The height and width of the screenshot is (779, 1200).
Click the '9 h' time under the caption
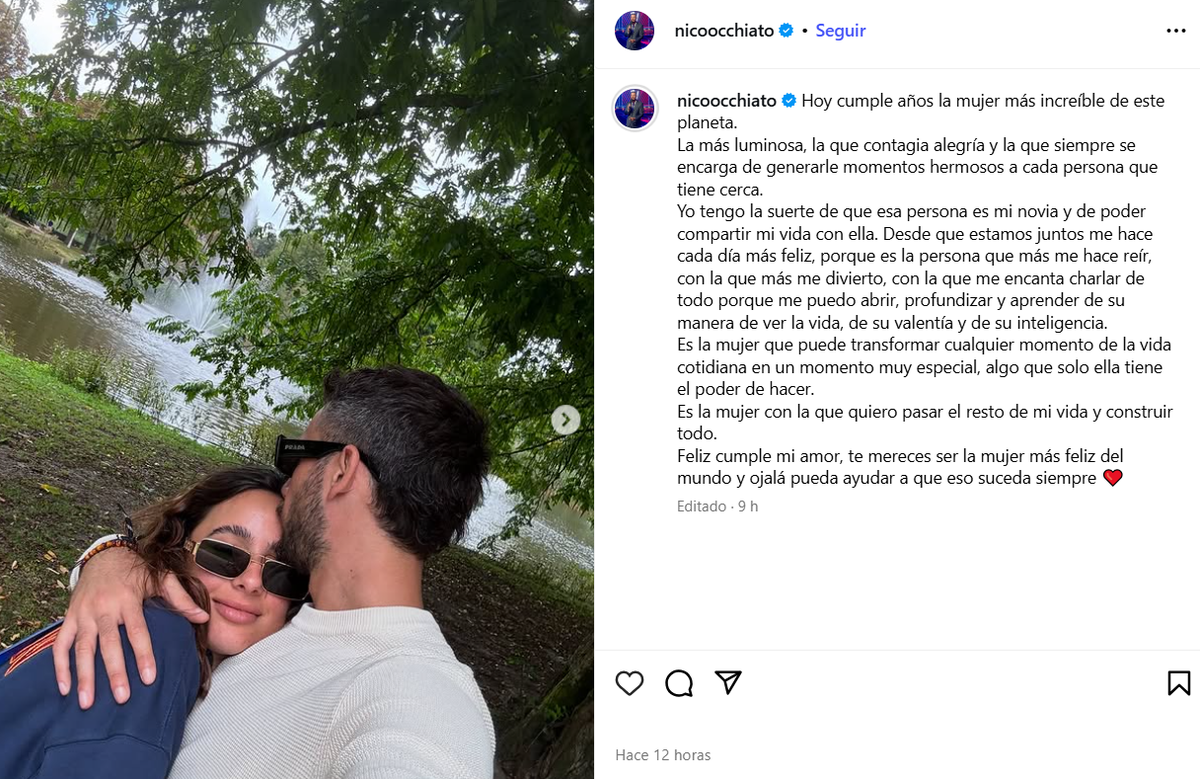(747, 506)
